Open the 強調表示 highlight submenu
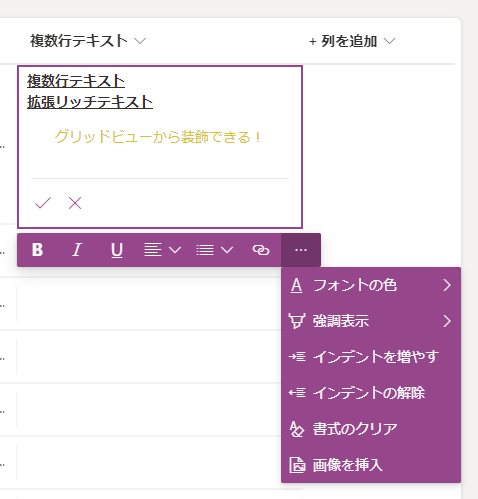The width and height of the screenshot is (478, 499). [371, 321]
